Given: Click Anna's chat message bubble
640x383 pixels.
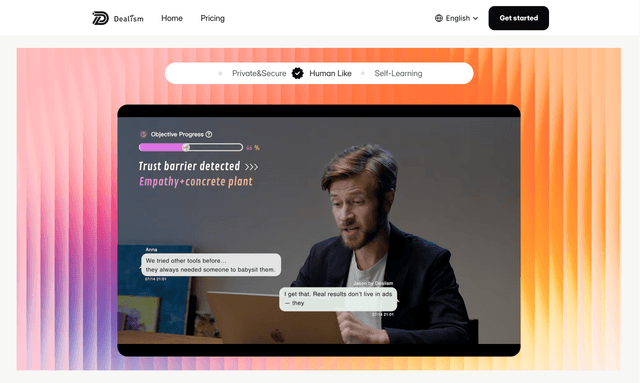Looking at the screenshot, I should (x=211, y=265).
